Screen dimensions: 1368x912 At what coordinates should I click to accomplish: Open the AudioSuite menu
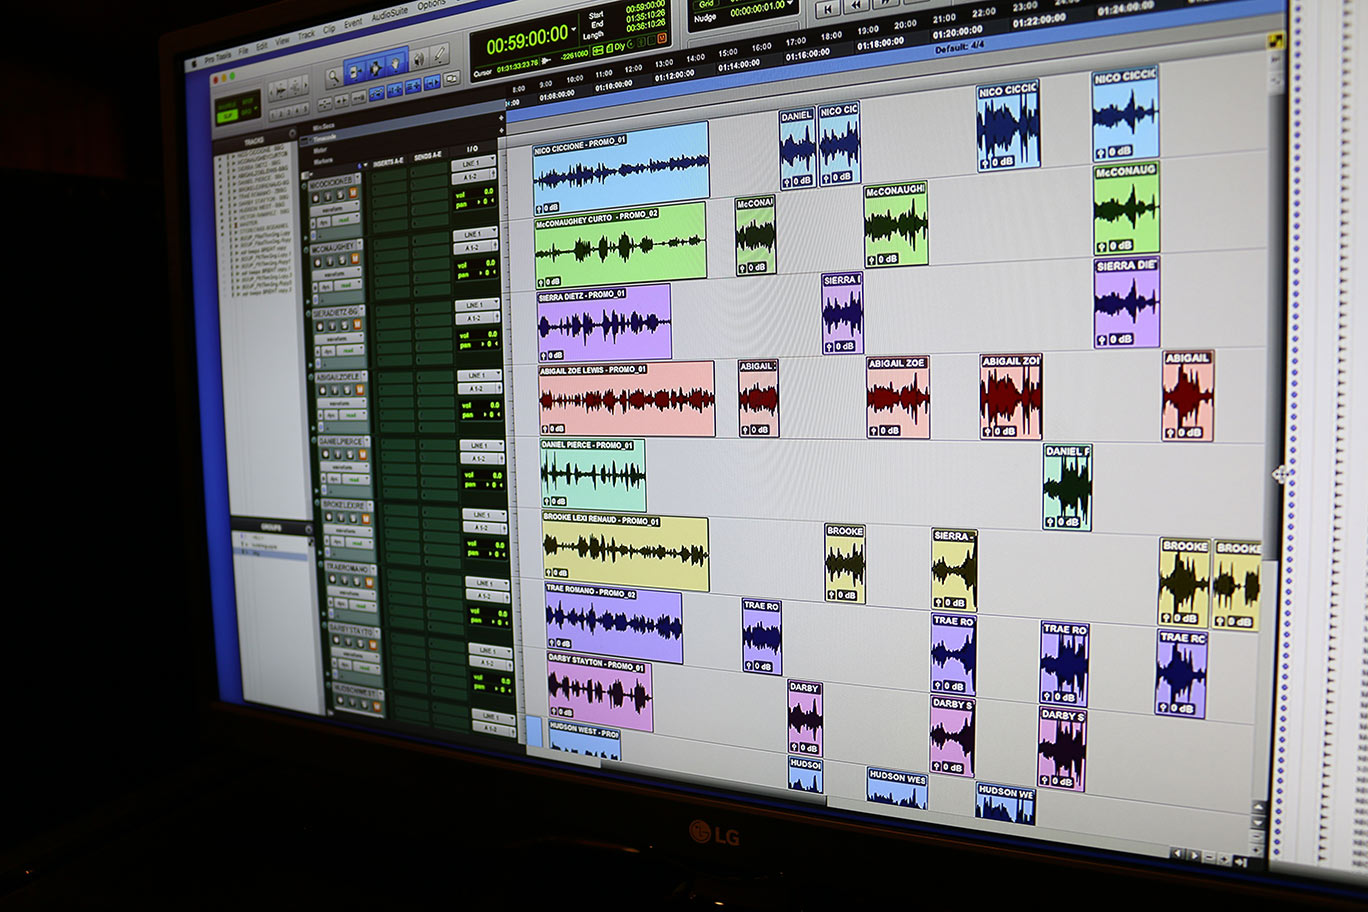pyautogui.click(x=390, y=14)
